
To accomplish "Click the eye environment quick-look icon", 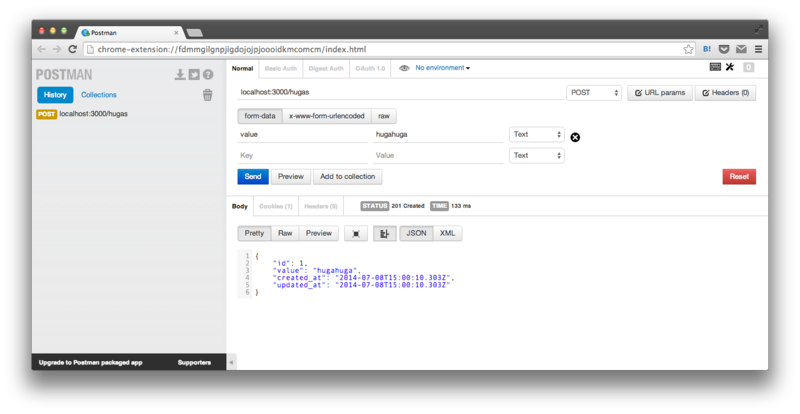I will [404, 68].
